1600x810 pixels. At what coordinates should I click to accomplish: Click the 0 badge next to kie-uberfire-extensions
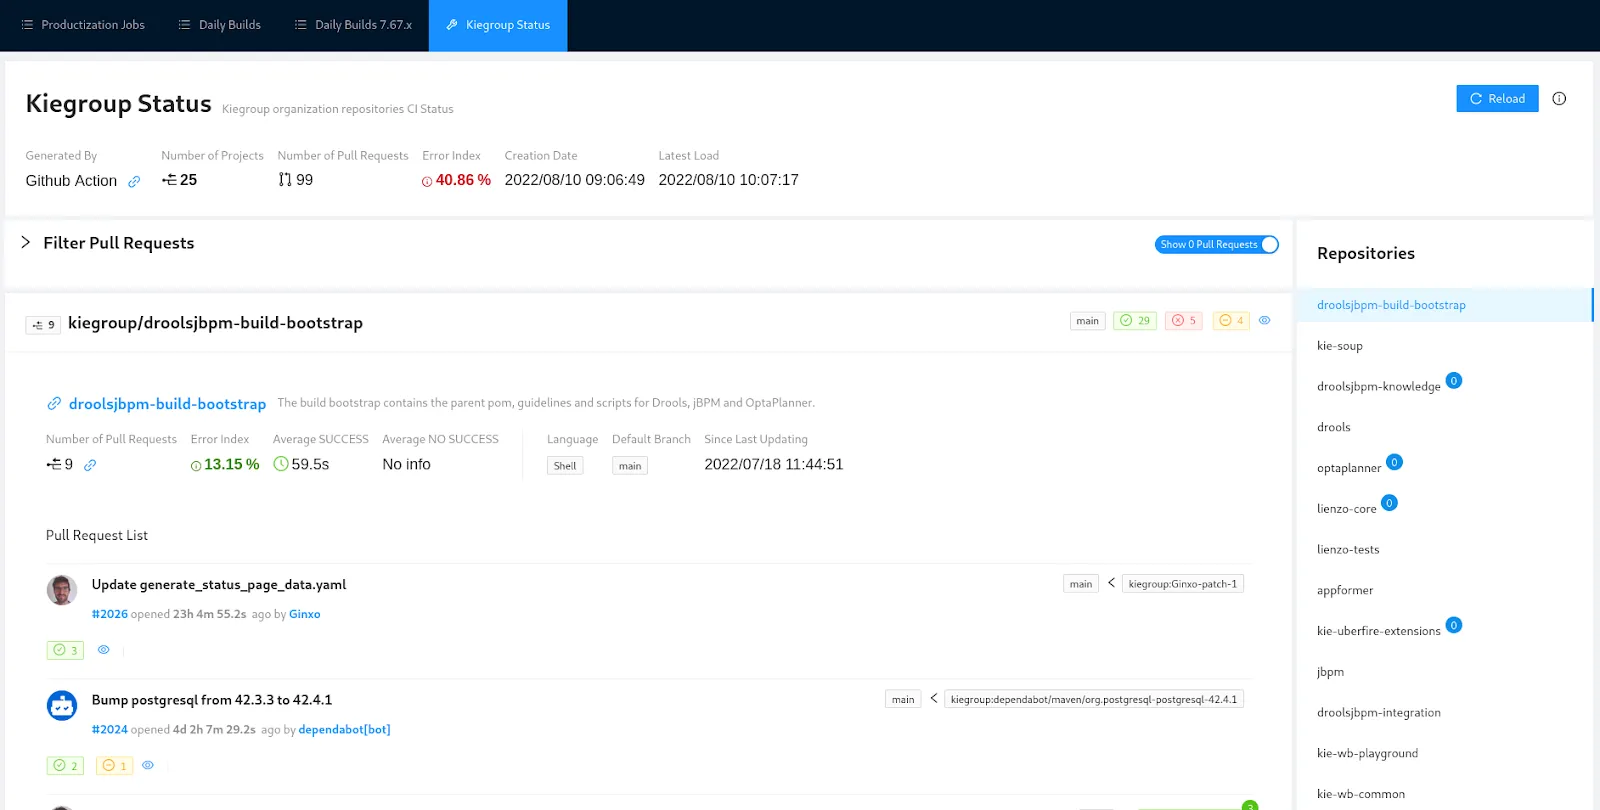coord(1454,625)
